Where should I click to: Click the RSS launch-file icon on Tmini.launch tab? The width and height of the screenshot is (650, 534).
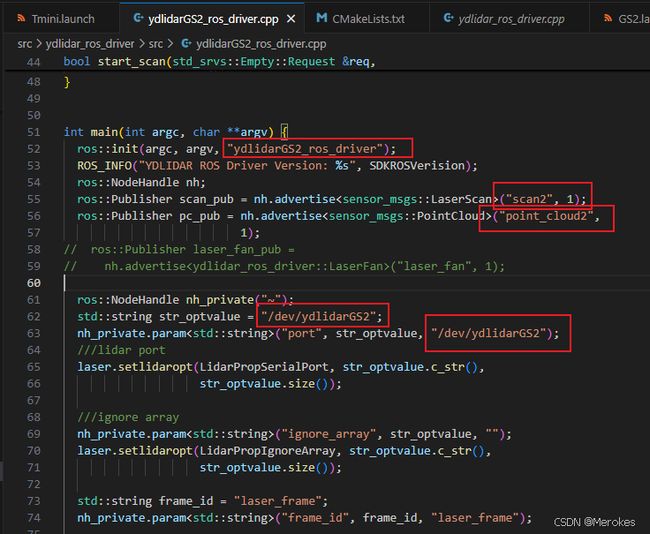pos(21,18)
